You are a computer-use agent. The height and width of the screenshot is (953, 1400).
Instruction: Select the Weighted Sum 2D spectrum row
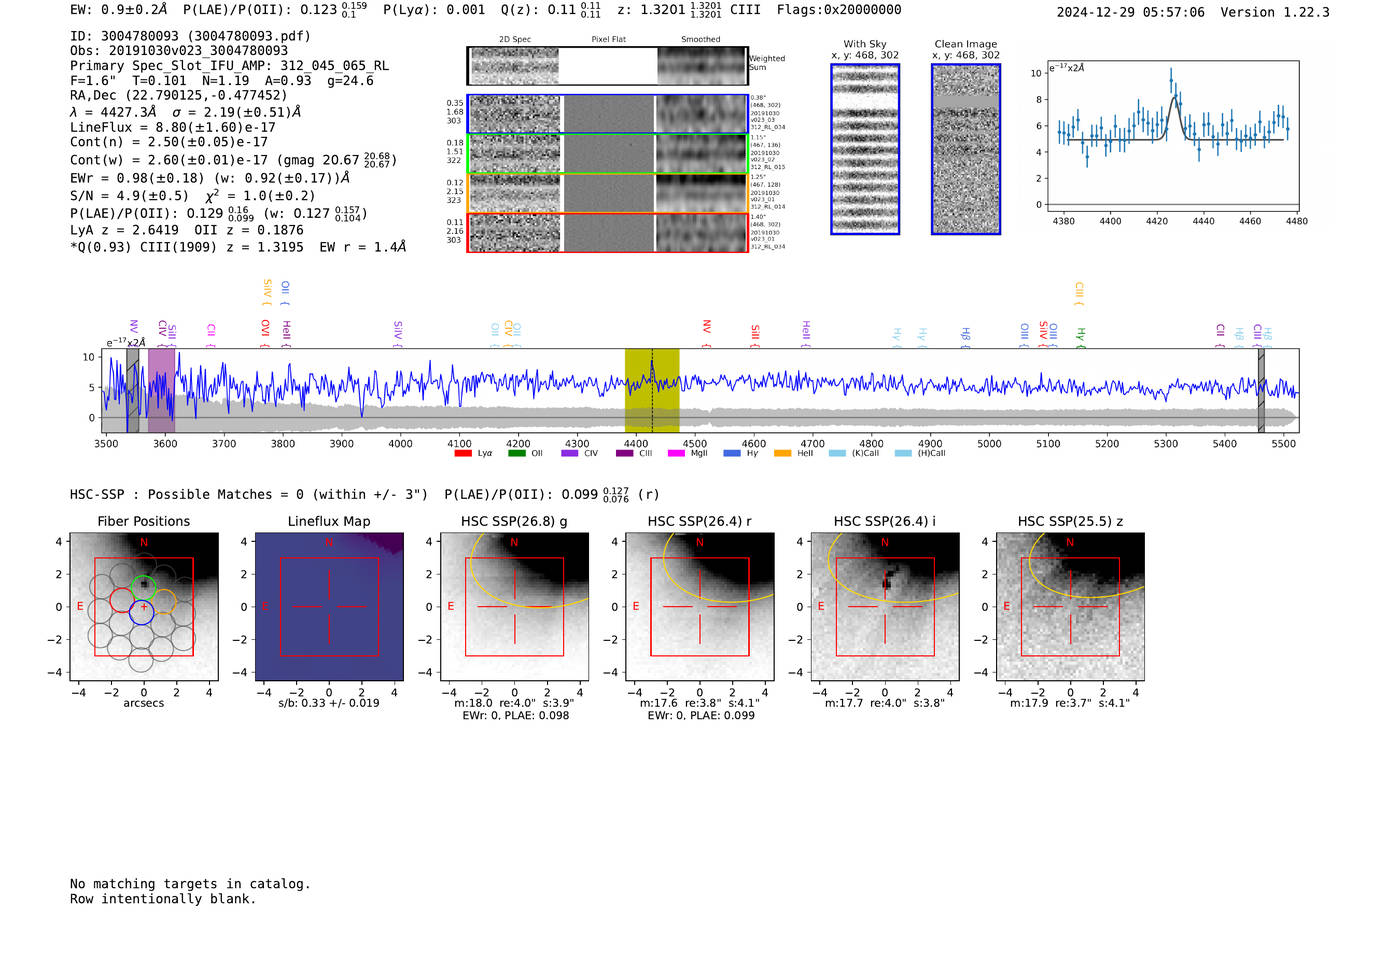(607, 66)
